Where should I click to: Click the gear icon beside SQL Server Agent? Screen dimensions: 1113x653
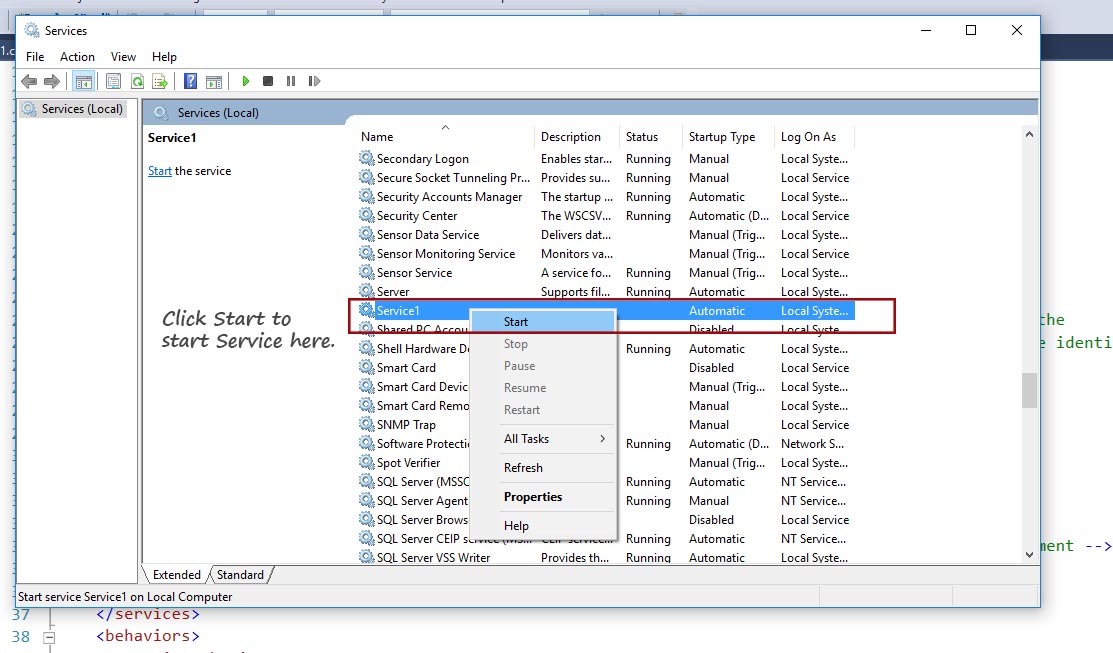coord(366,500)
